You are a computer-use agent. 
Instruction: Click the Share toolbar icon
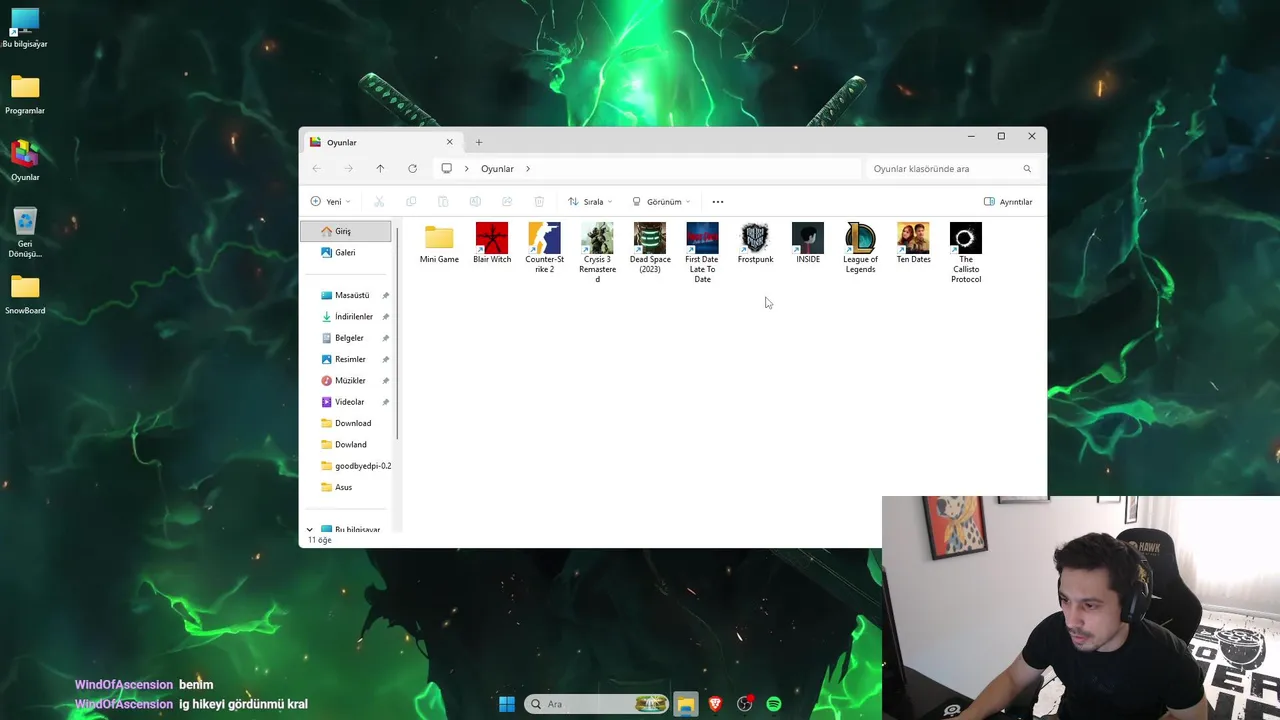(507, 202)
